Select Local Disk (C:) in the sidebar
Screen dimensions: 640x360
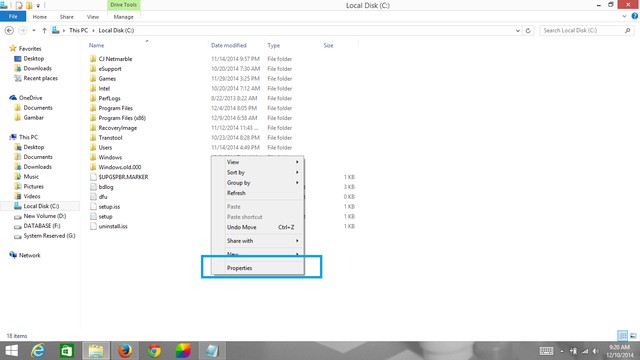41,206
